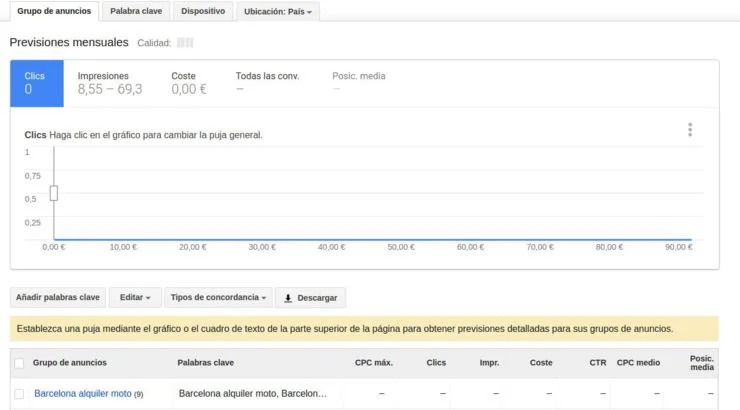Select the Coste metric tile
Screen dimensions: 740x410
pos(189,83)
